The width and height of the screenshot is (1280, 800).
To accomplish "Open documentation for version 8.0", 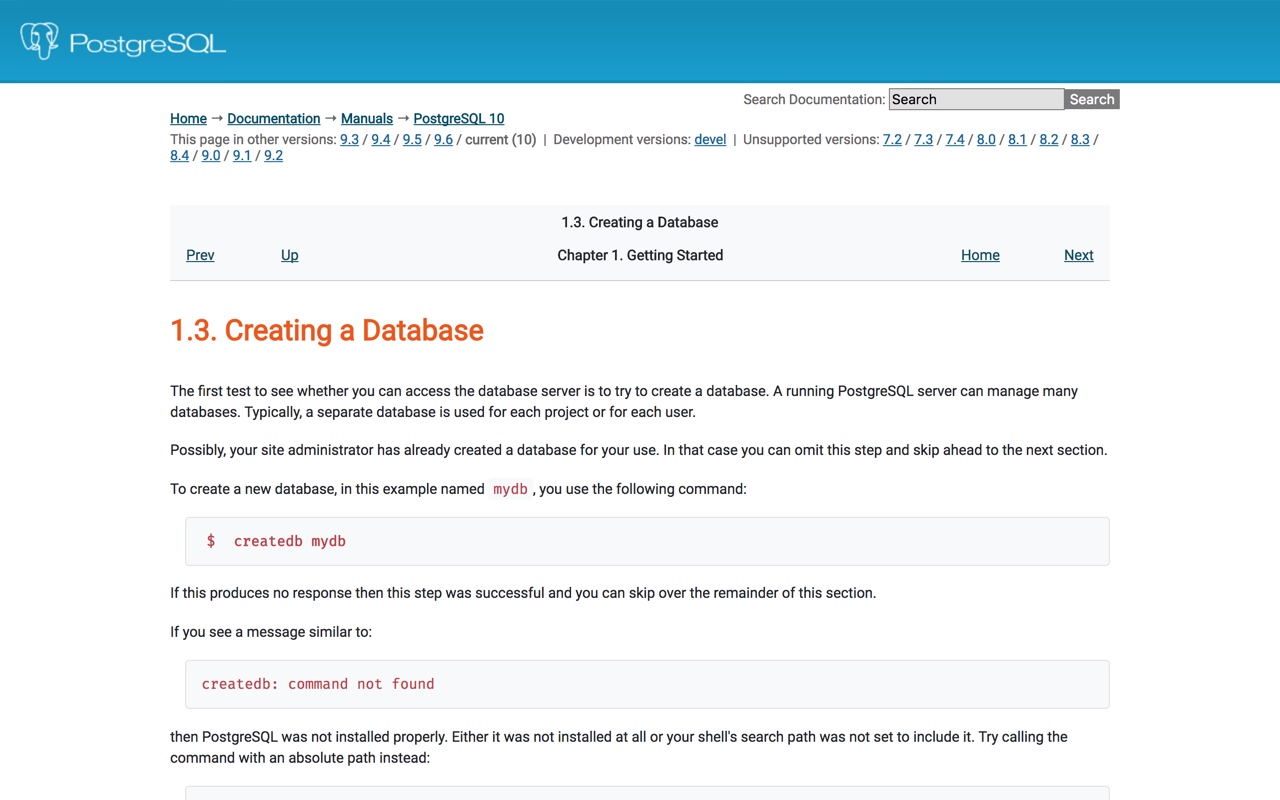I will (986, 139).
